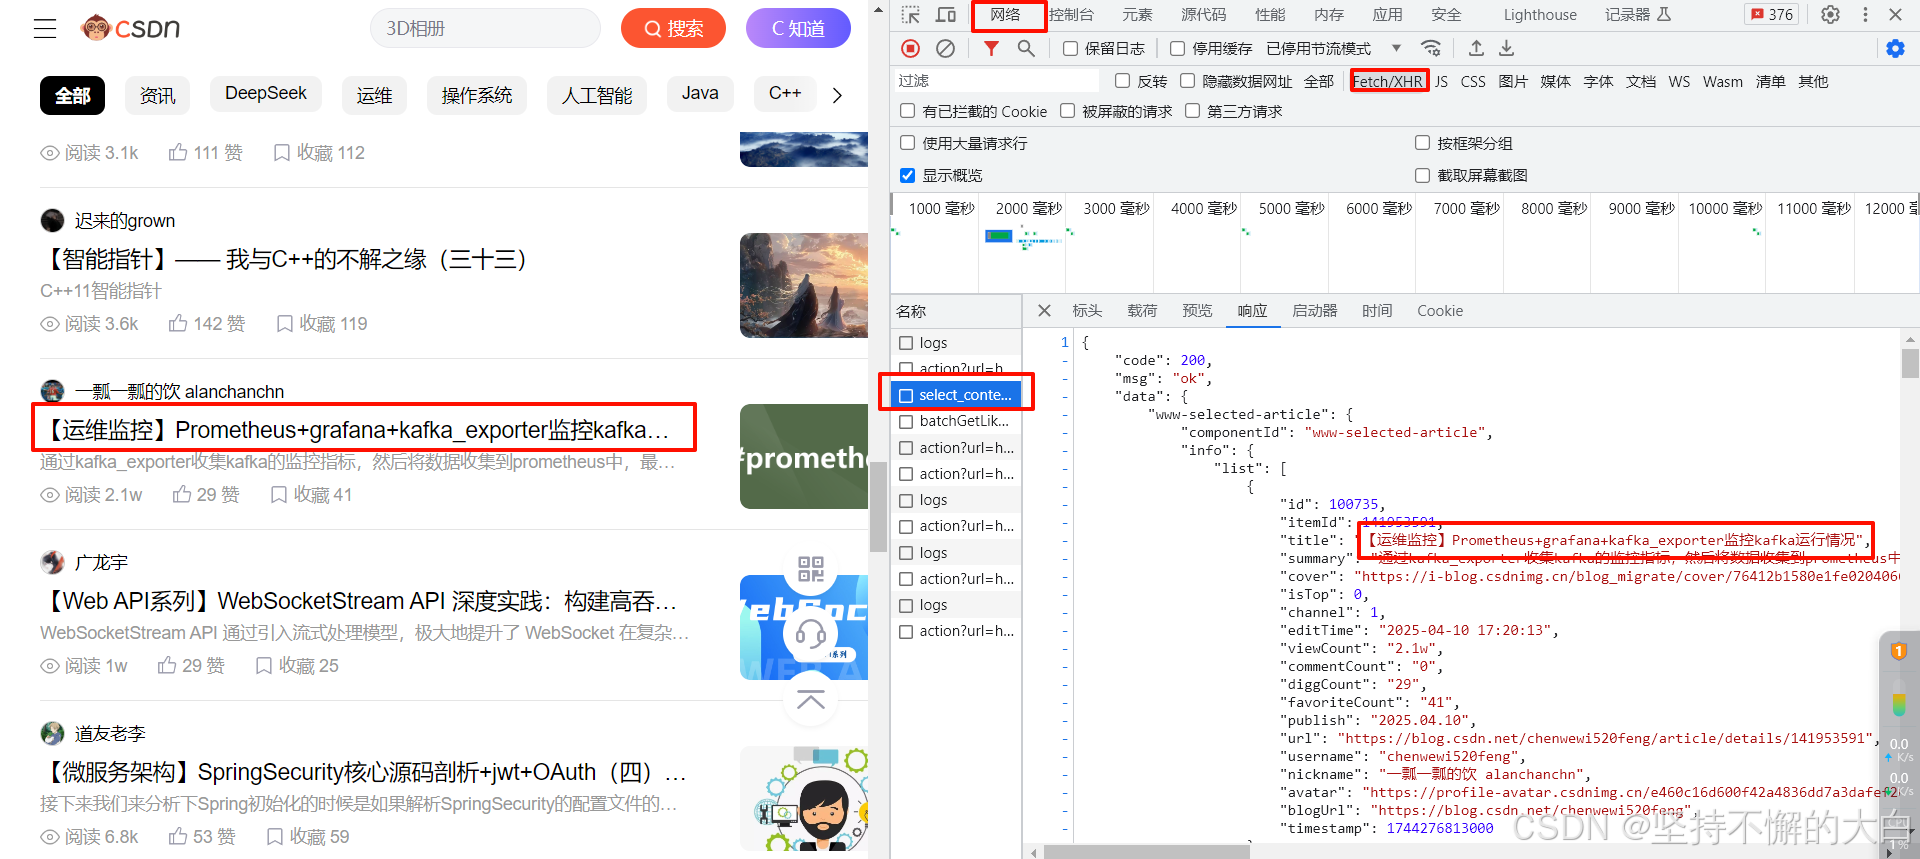Click bookmark icon showing 收藏 41
Image resolution: width=1920 pixels, height=859 pixels.
click(279, 494)
